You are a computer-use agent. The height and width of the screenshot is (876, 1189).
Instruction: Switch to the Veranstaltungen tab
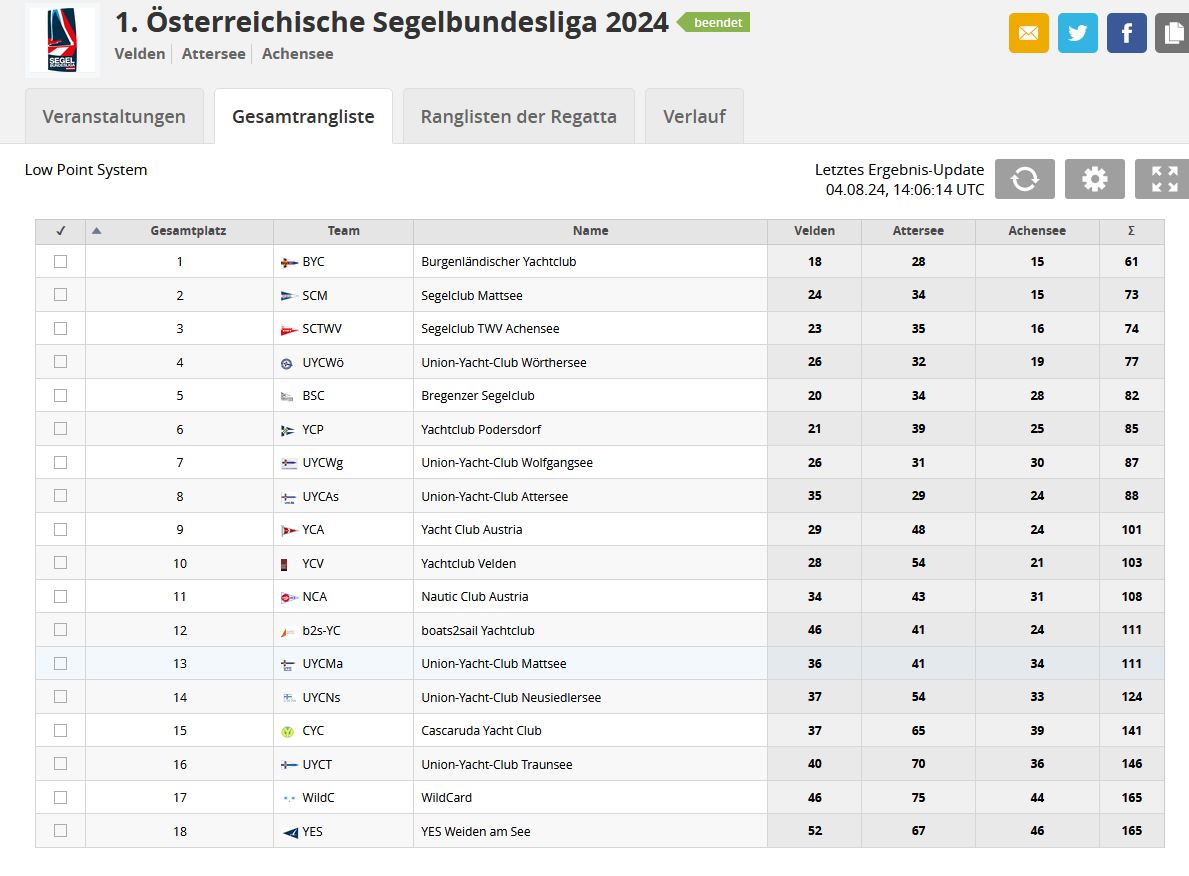[x=114, y=116]
